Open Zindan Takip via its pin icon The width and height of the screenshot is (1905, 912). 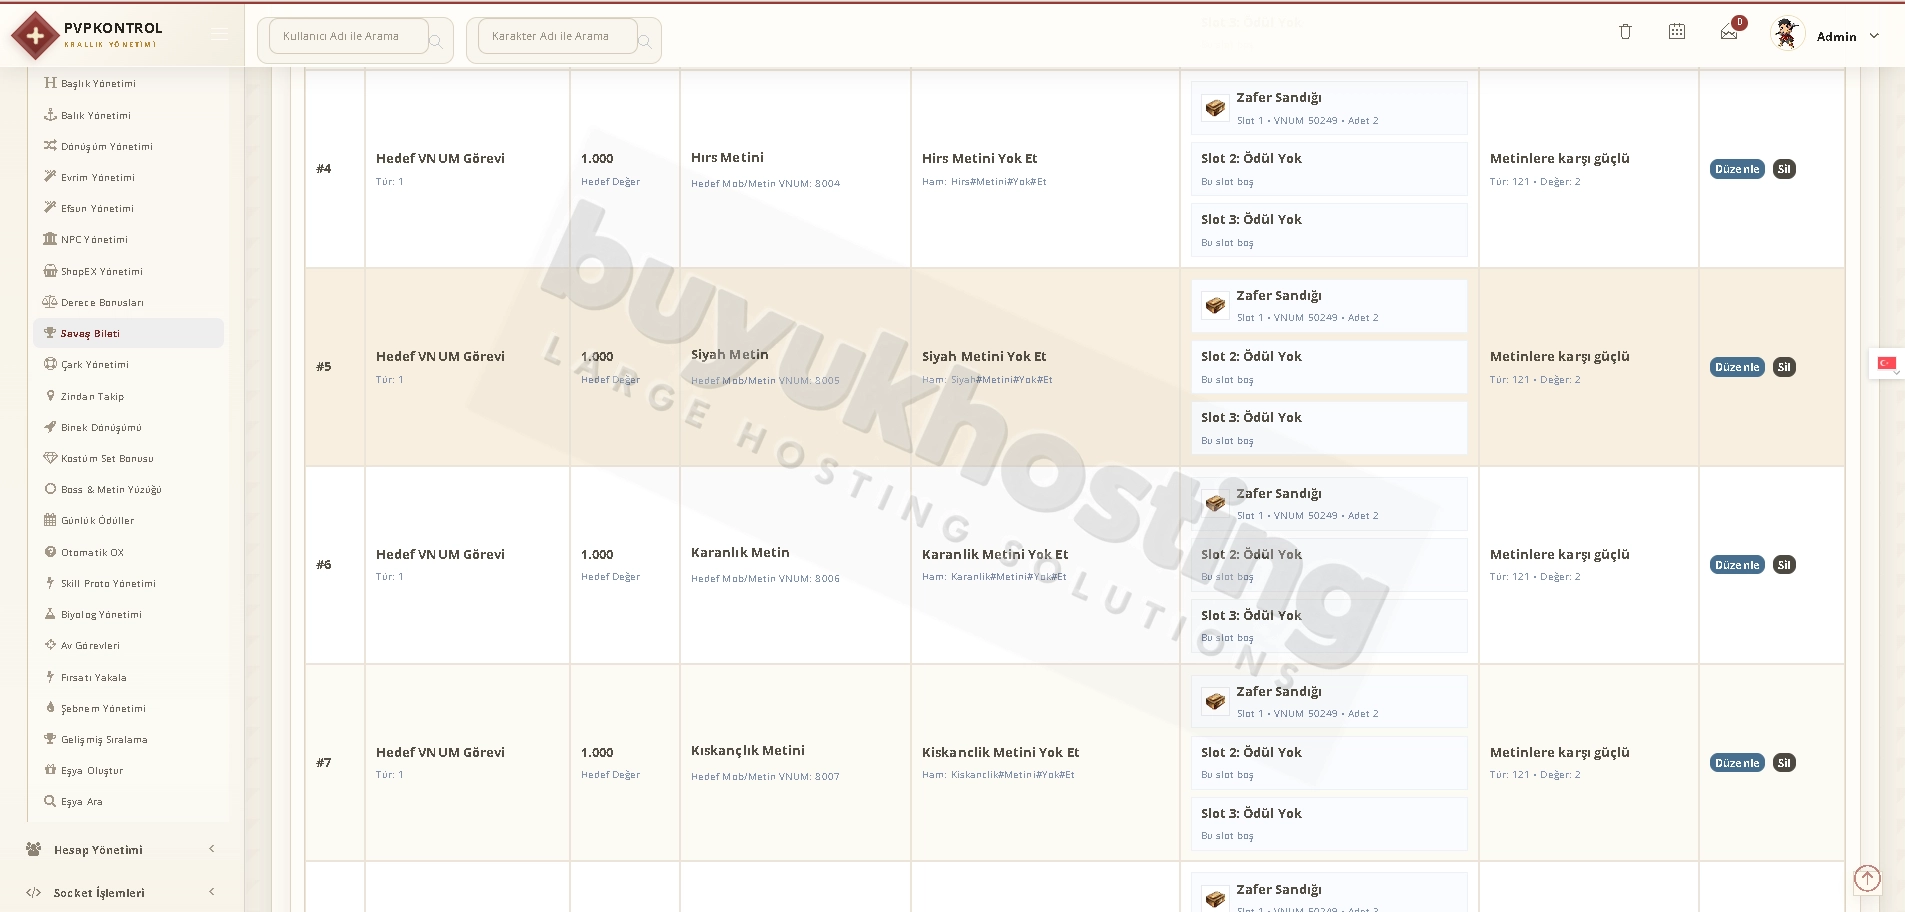click(x=50, y=396)
